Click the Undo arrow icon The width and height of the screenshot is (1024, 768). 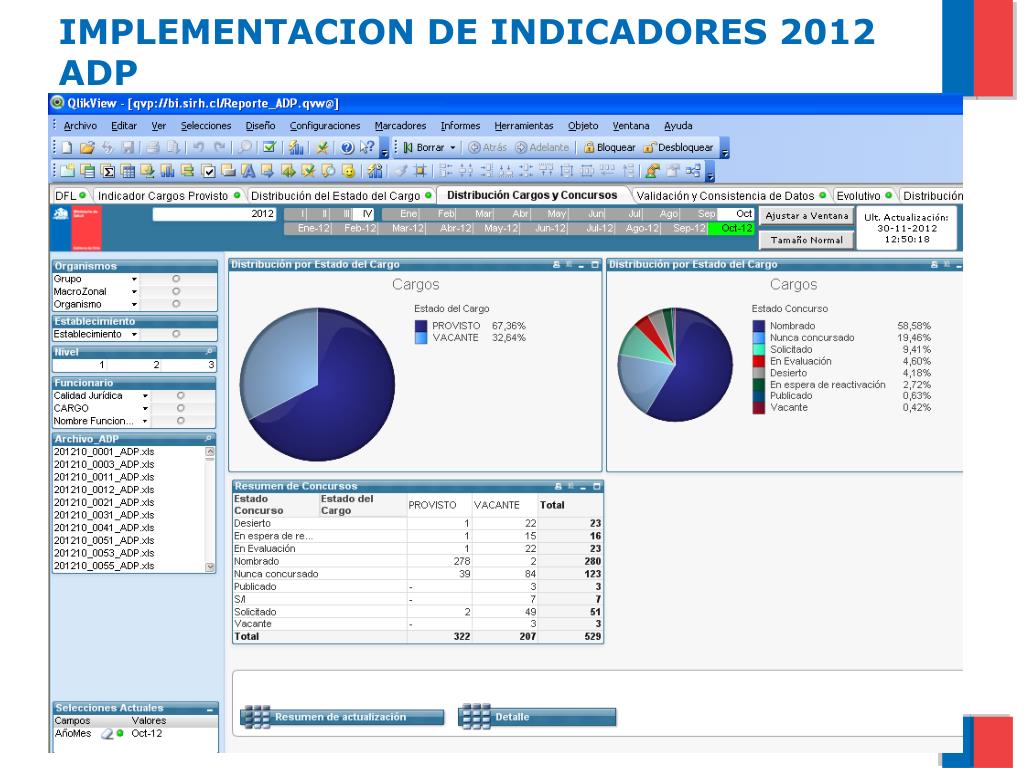(199, 148)
